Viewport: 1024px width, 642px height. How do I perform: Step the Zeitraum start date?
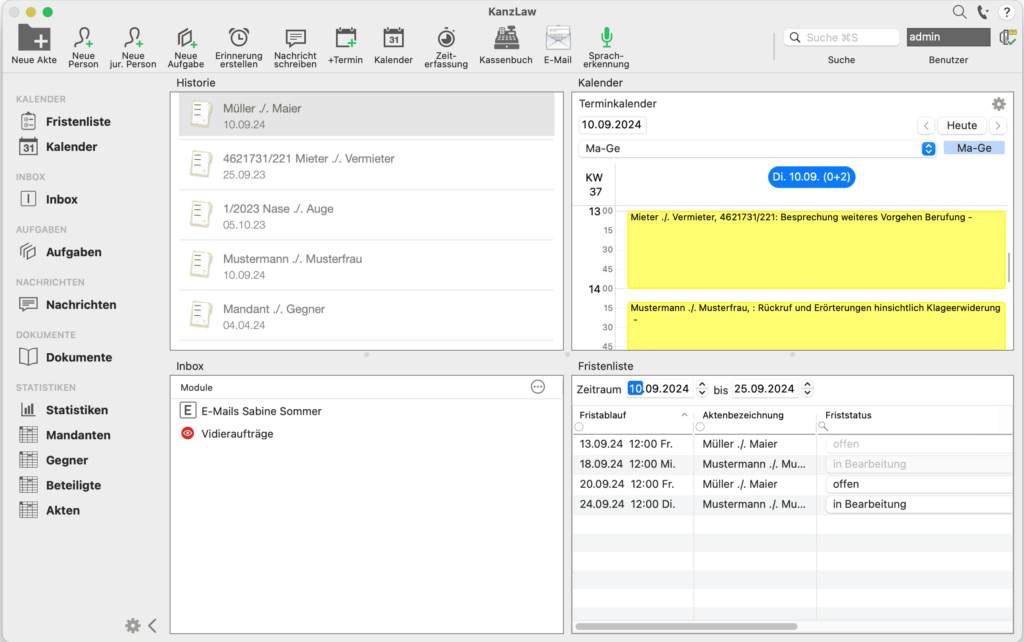tap(702, 389)
